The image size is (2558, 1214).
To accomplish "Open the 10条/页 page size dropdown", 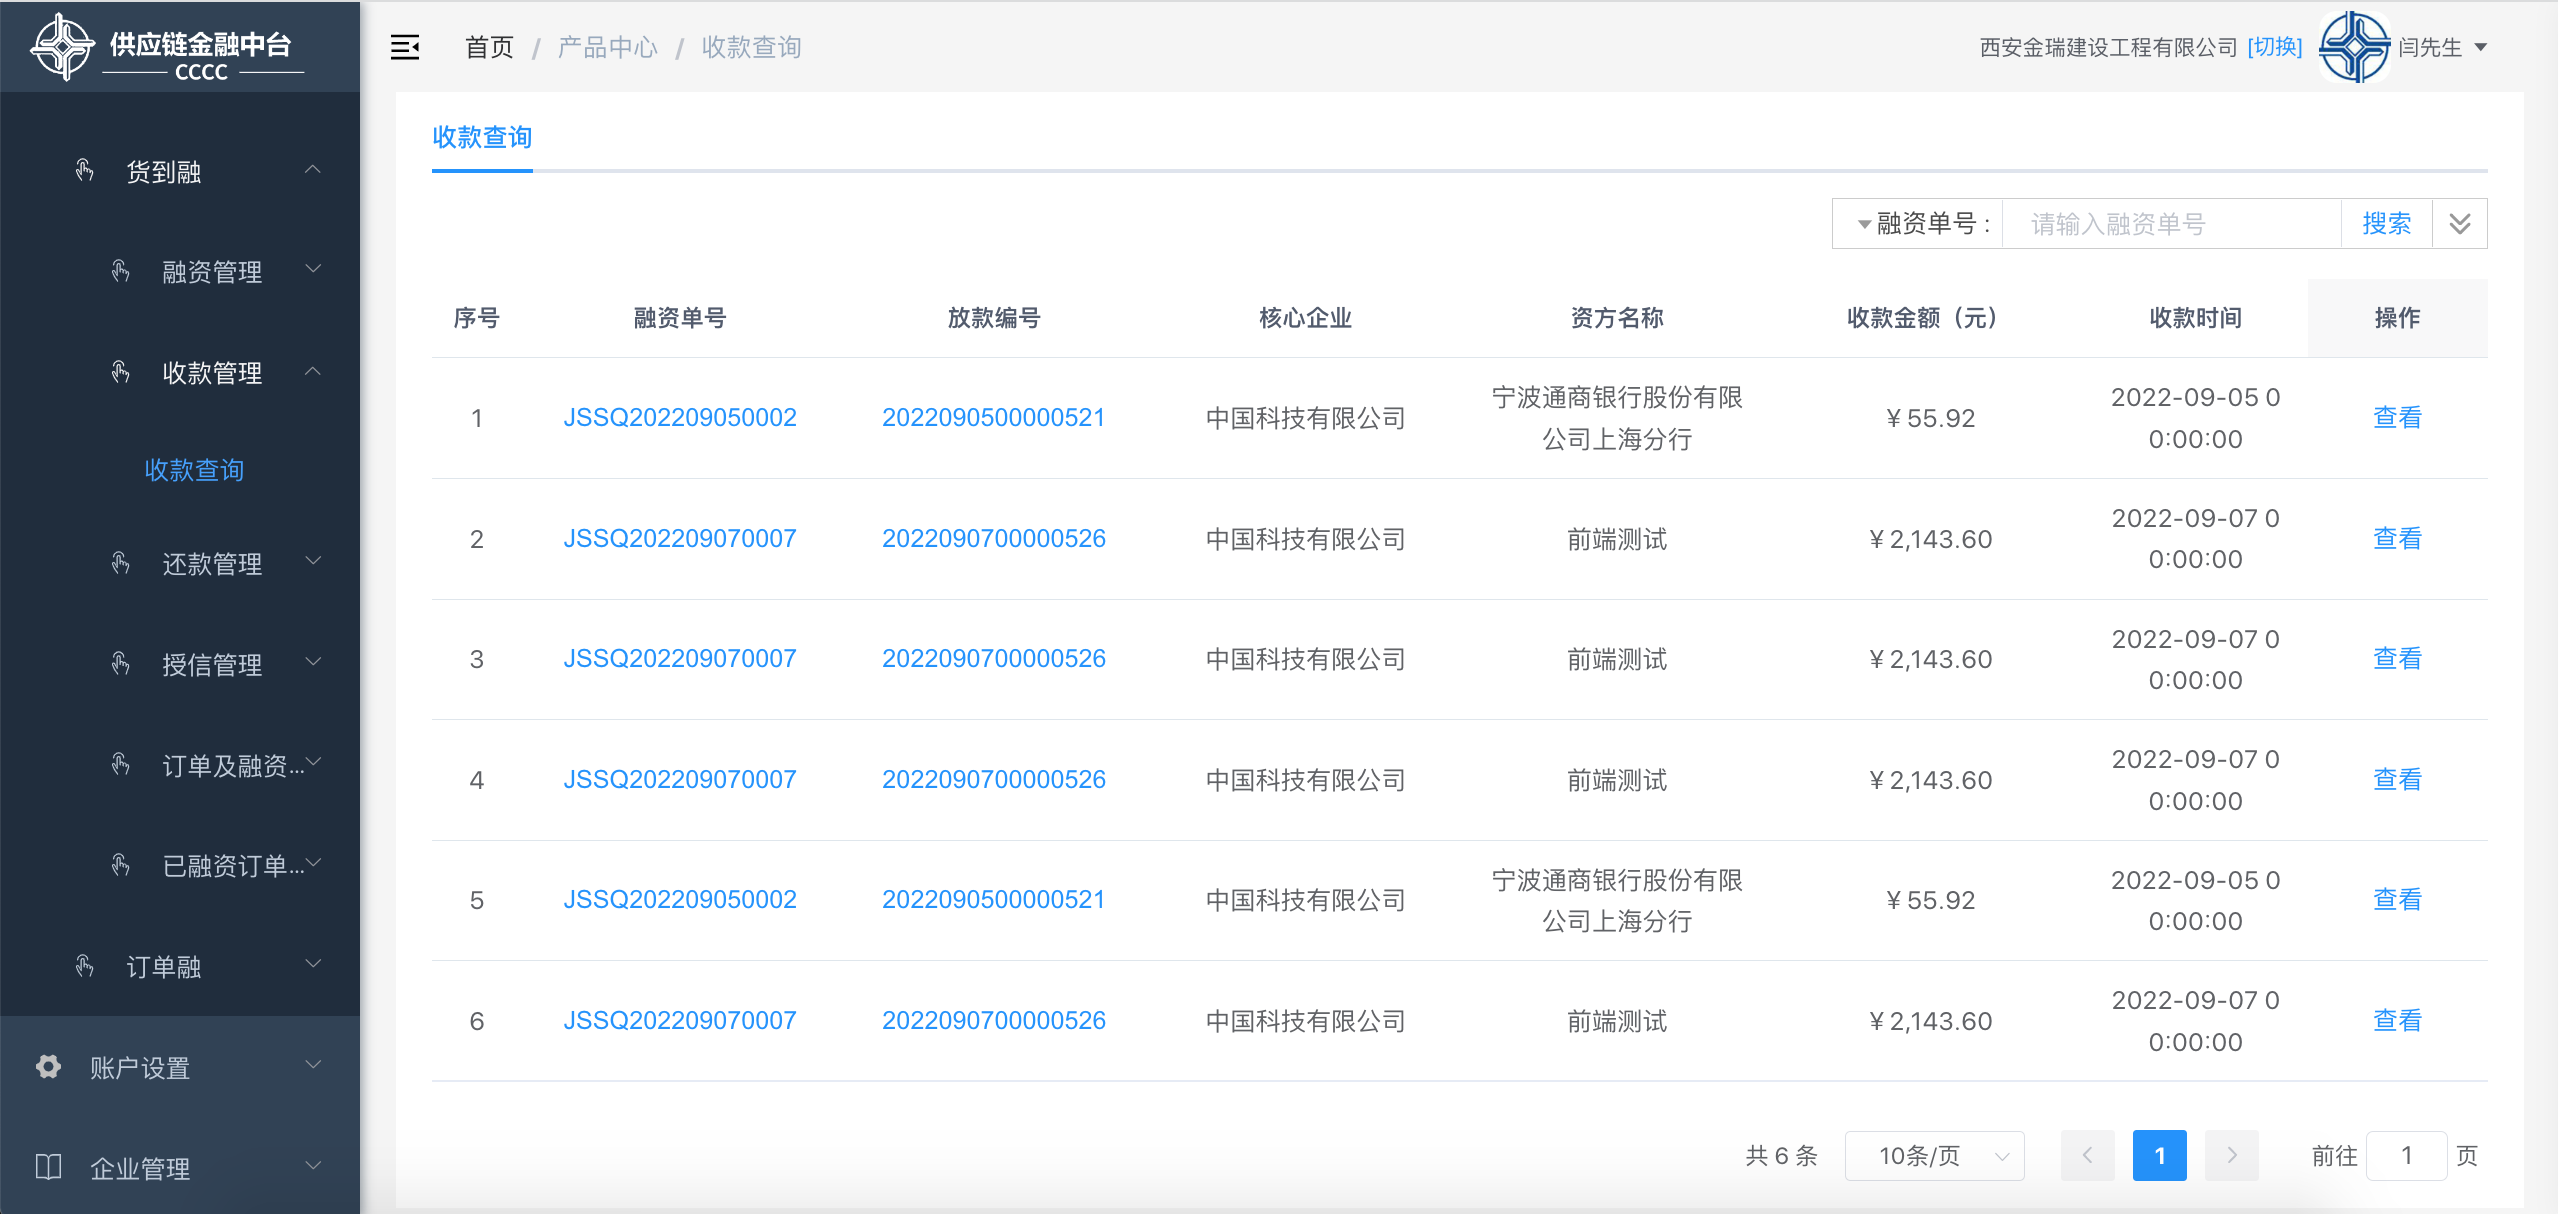I will (1934, 1156).
